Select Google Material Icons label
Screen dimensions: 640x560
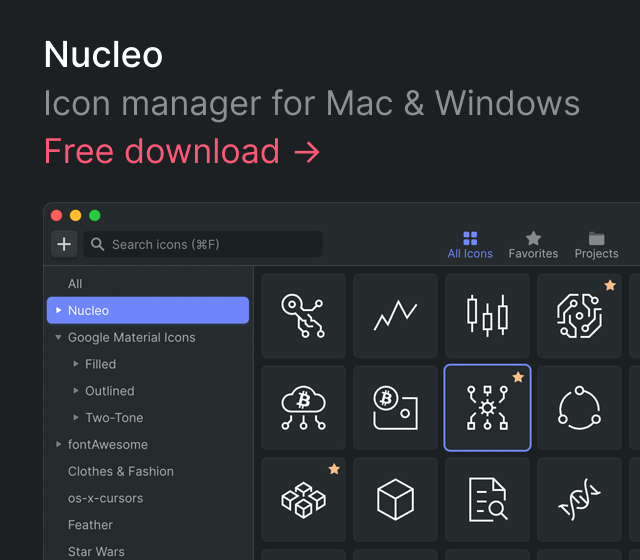(131, 338)
